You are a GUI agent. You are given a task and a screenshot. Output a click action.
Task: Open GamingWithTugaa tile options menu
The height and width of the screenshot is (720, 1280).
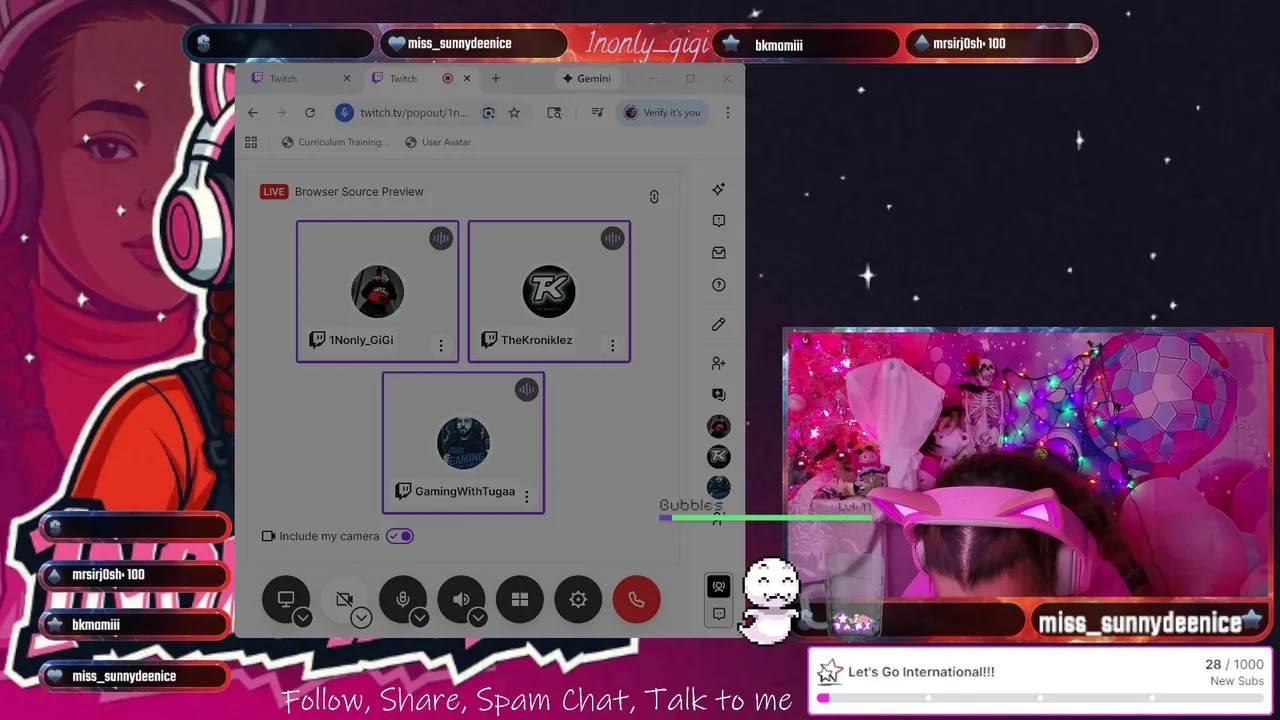527,496
